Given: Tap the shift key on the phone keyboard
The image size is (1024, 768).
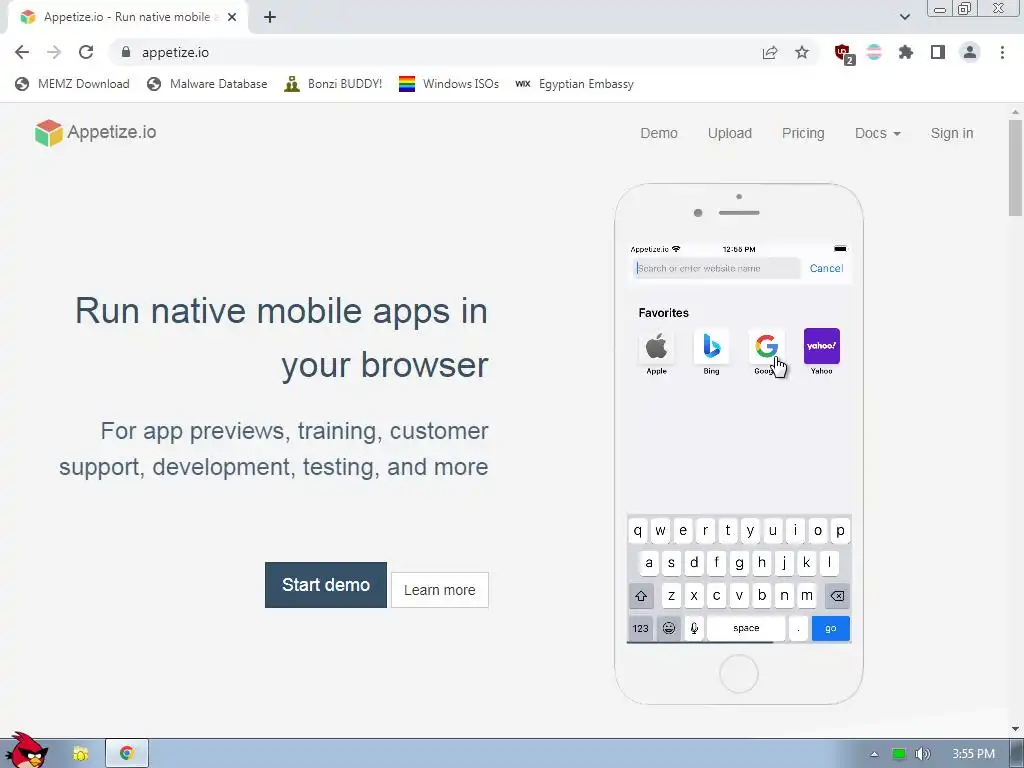Looking at the screenshot, I should (641, 596).
